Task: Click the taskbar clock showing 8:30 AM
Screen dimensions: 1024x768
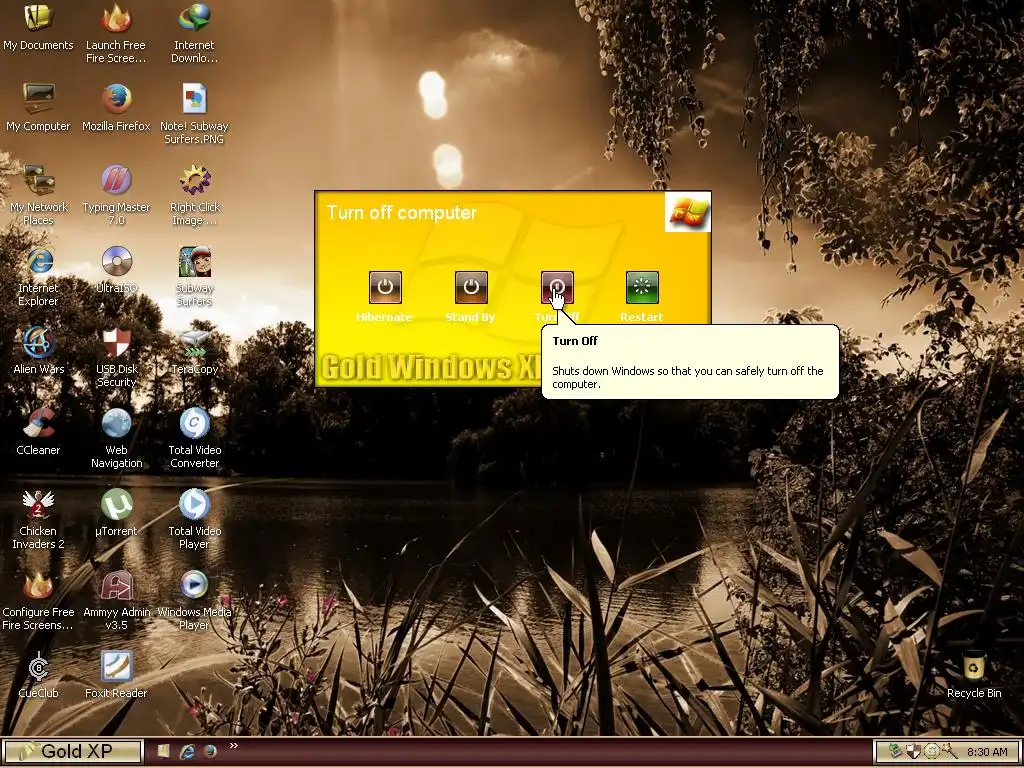Action: pos(987,752)
